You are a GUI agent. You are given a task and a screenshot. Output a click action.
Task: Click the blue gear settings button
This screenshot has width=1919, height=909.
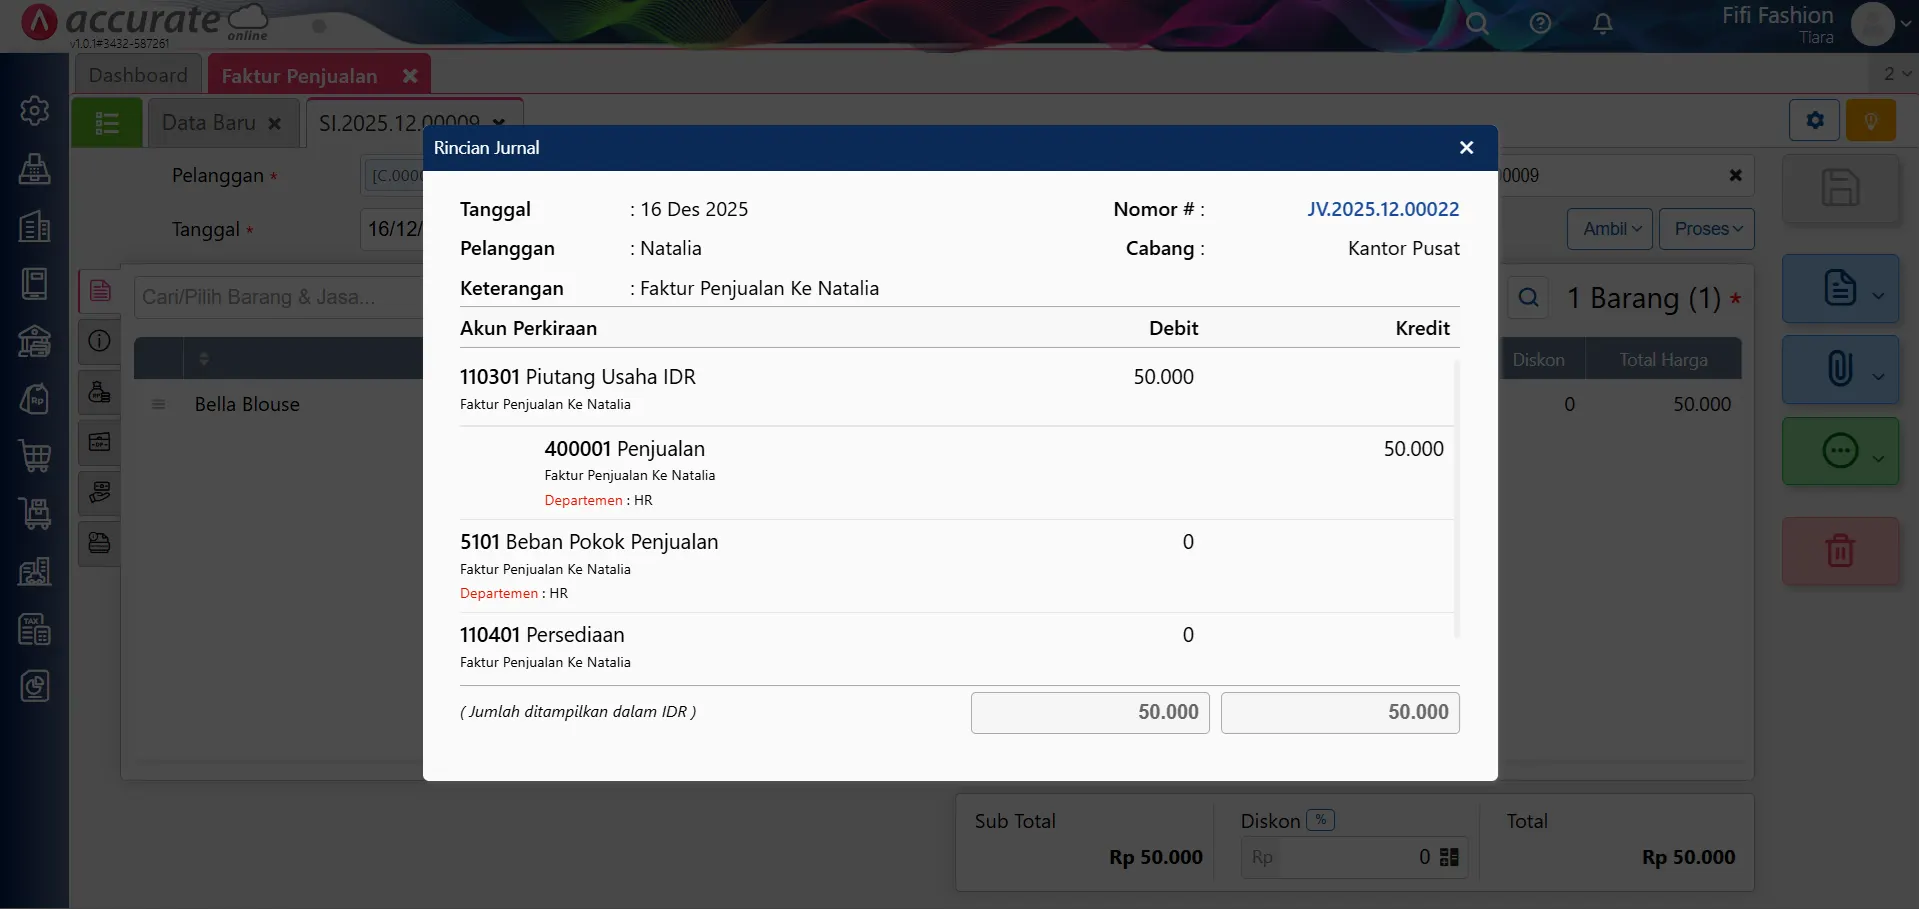tap(1814, 121)
